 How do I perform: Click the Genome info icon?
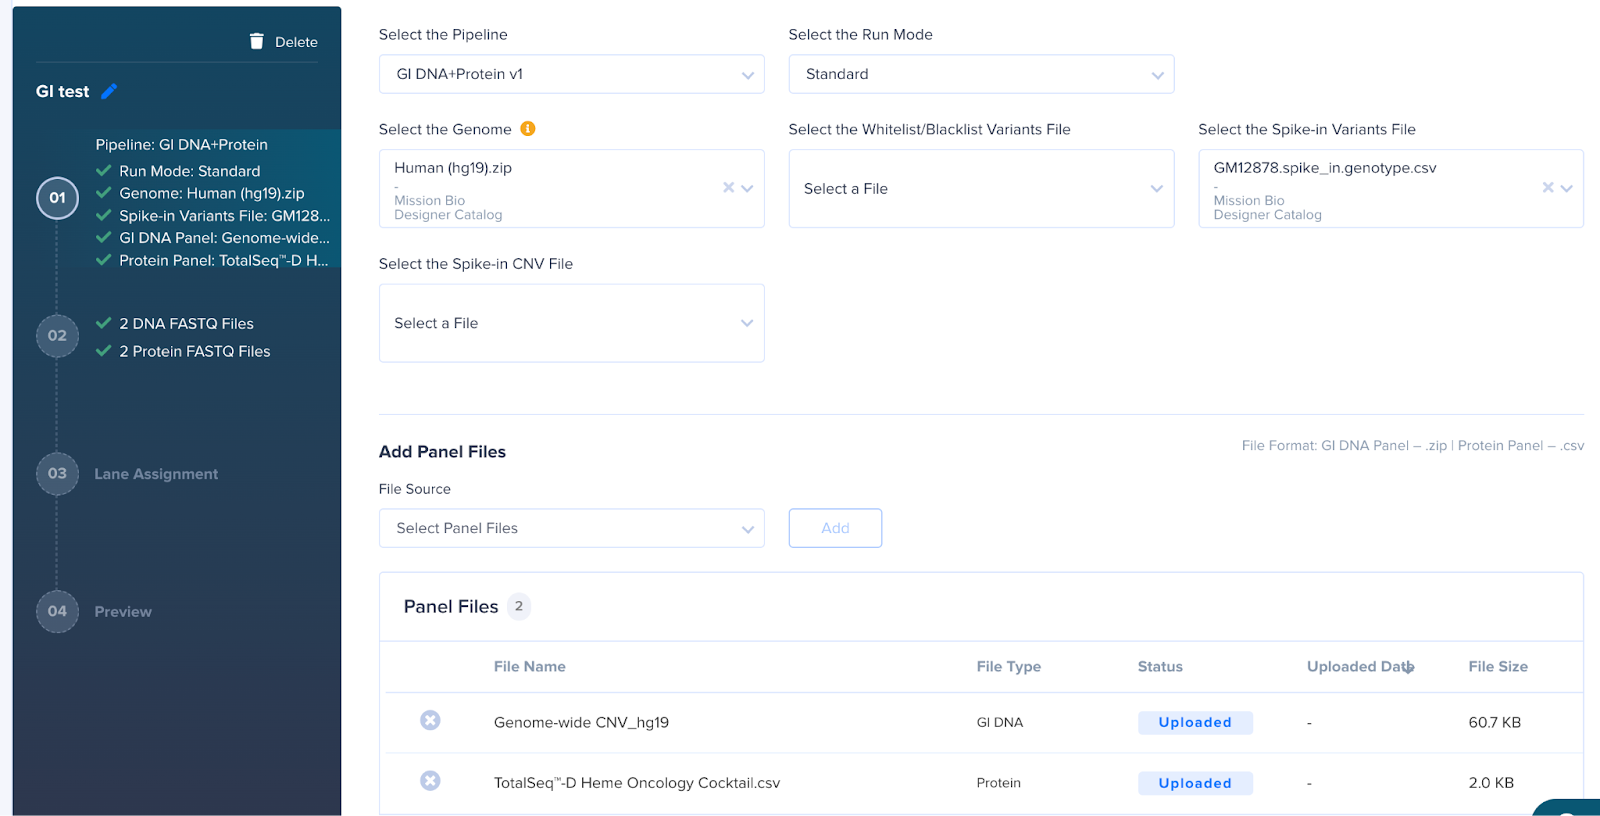(x=528, y=129)
